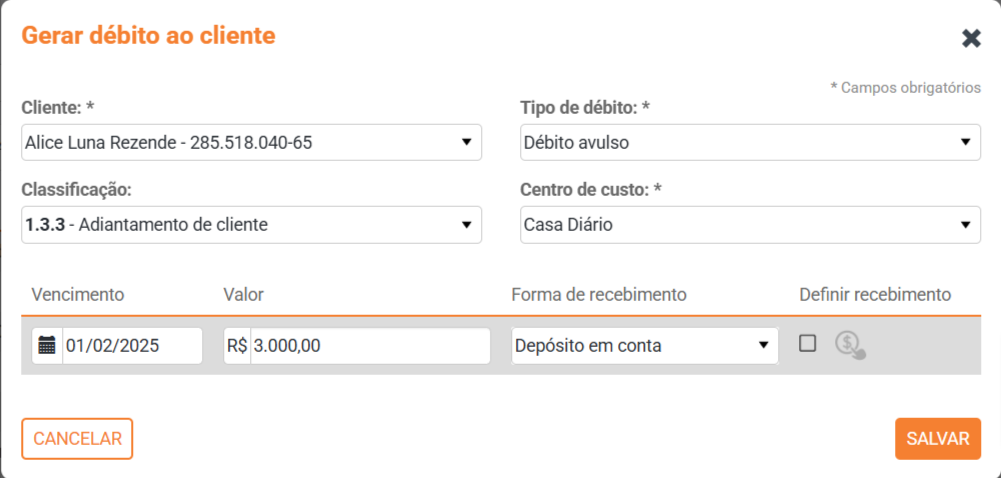
Task: Click the Valor column header
Action: point(243,294)
